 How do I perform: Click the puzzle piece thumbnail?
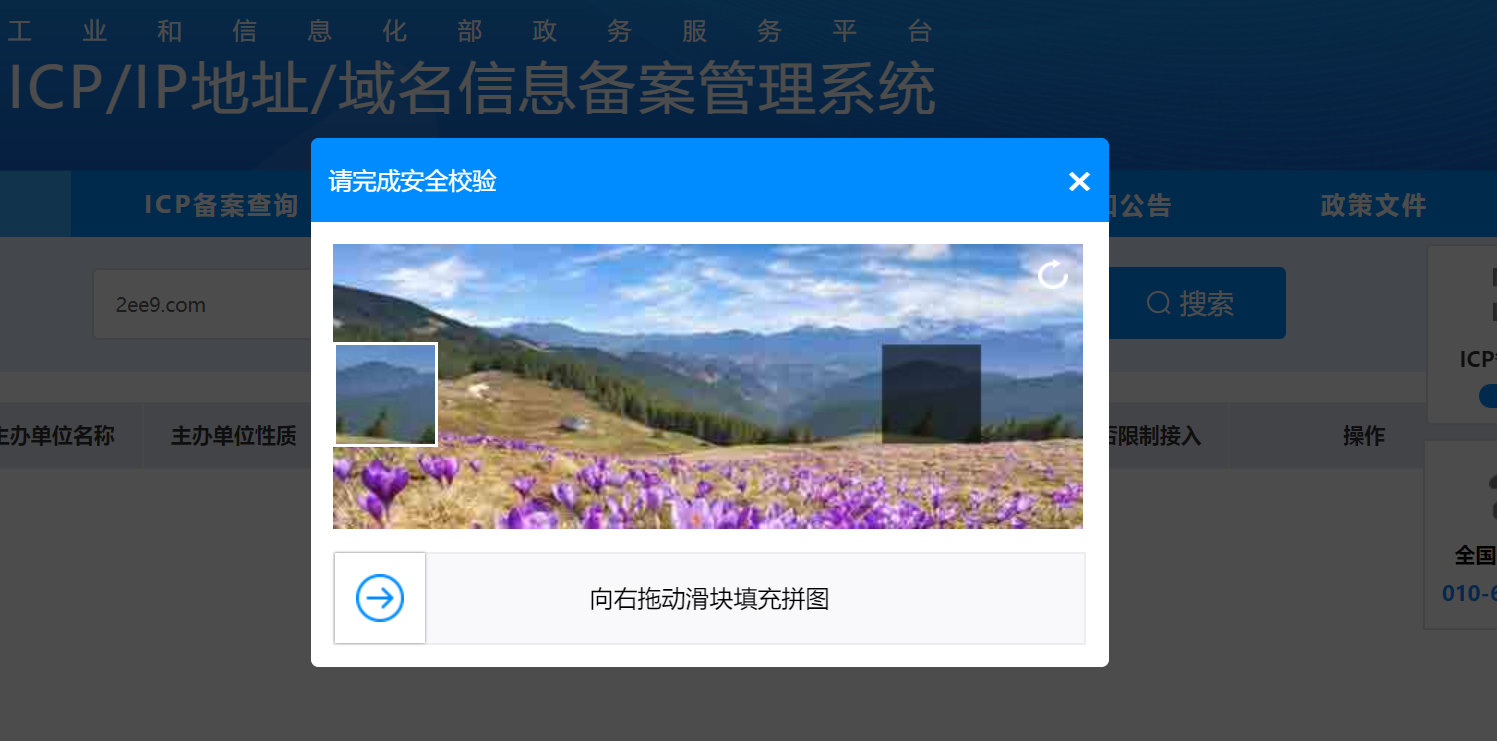pos(385,394)
